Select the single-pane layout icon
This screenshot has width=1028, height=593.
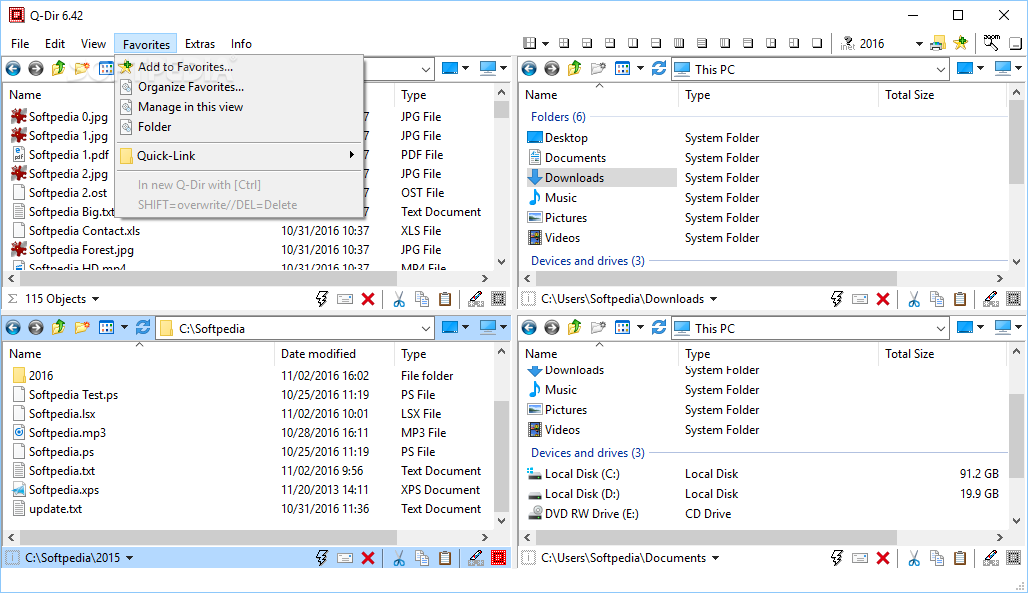point(817,43)
